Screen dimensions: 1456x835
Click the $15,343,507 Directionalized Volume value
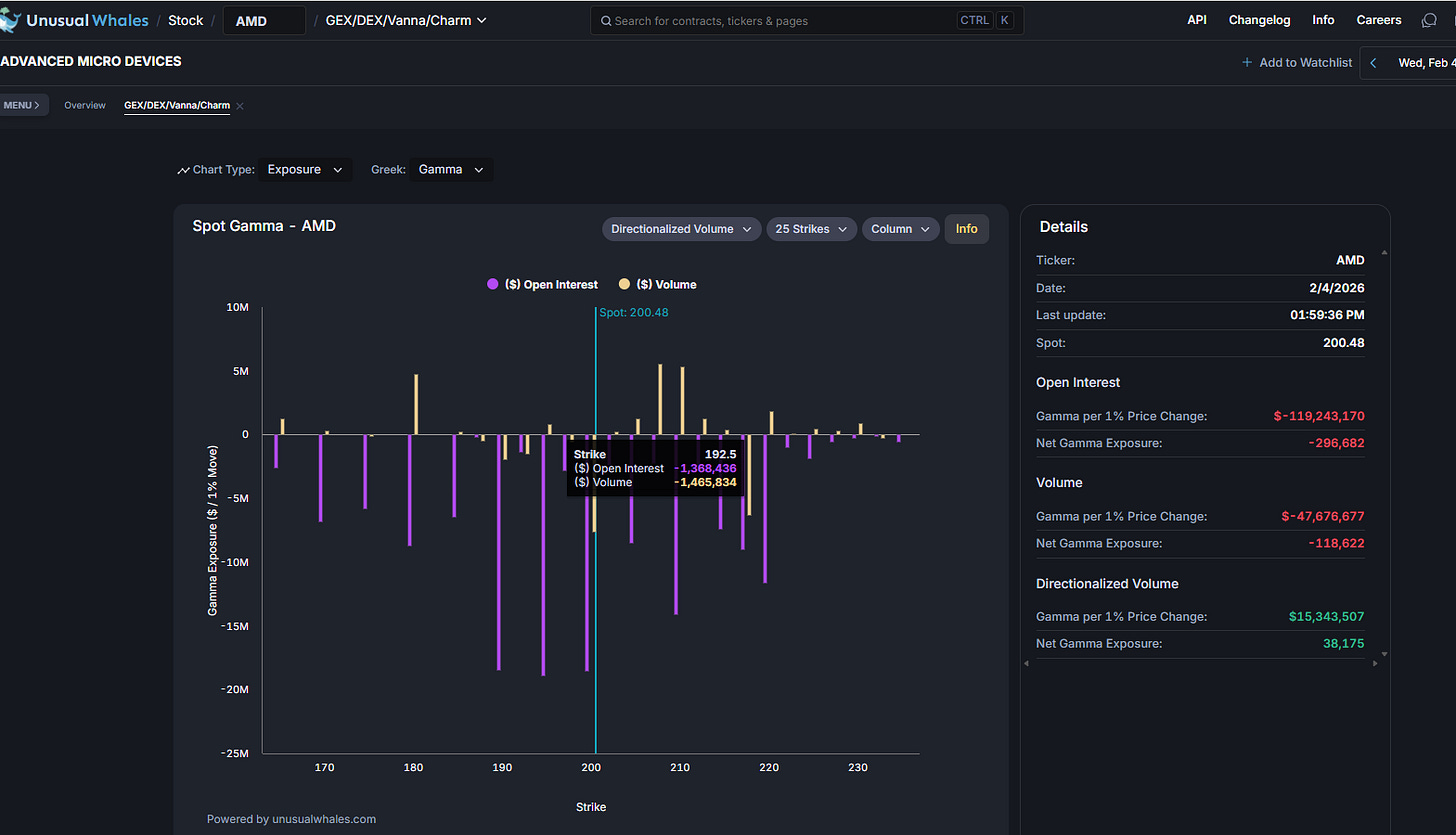click(1327, 616)
